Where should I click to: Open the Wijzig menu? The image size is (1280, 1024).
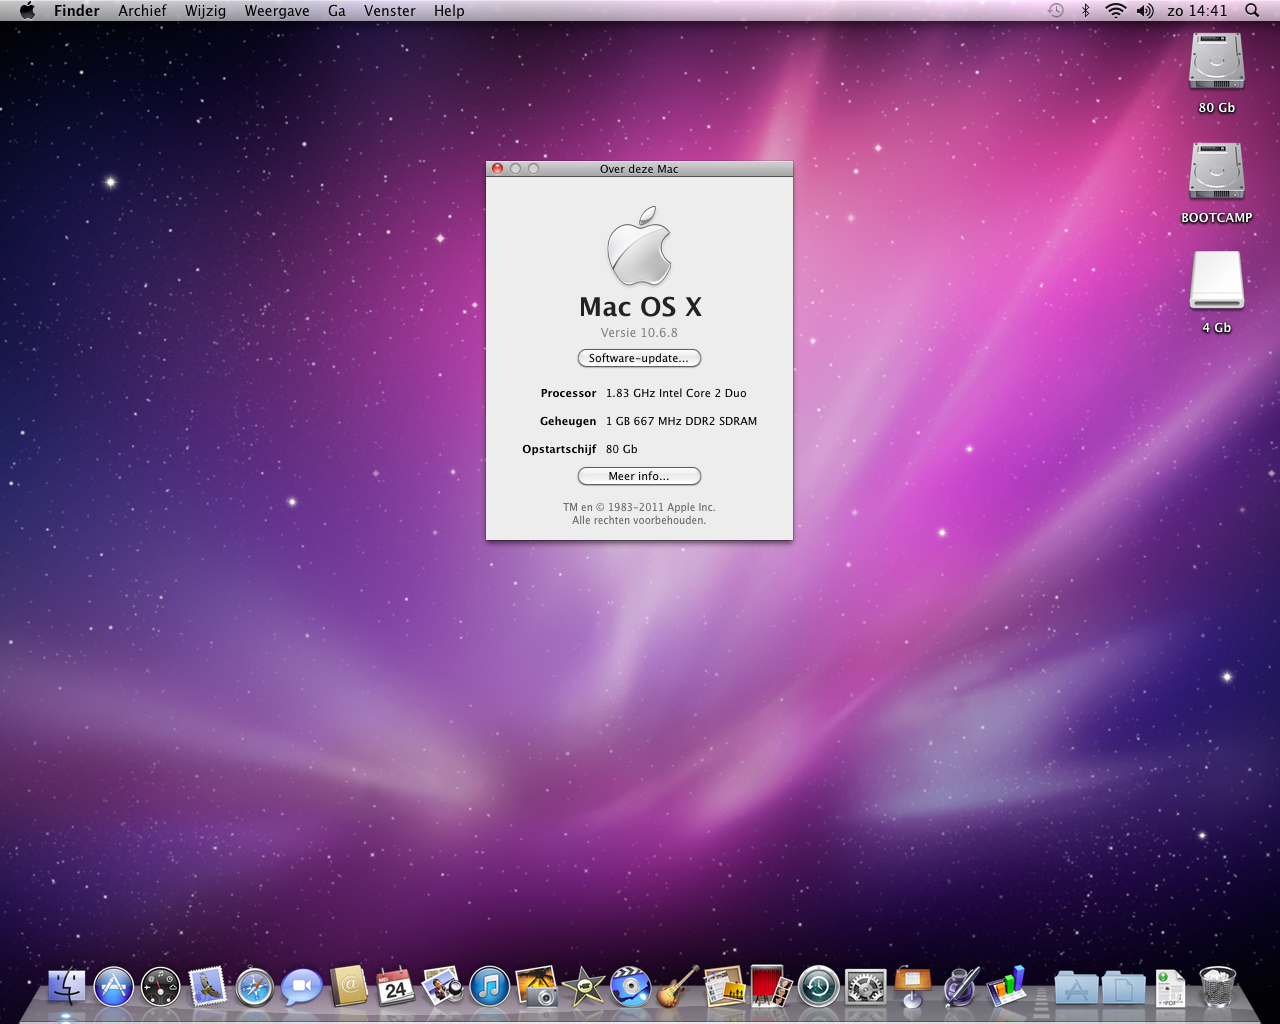pyautogui.click(x=205, y=10)
